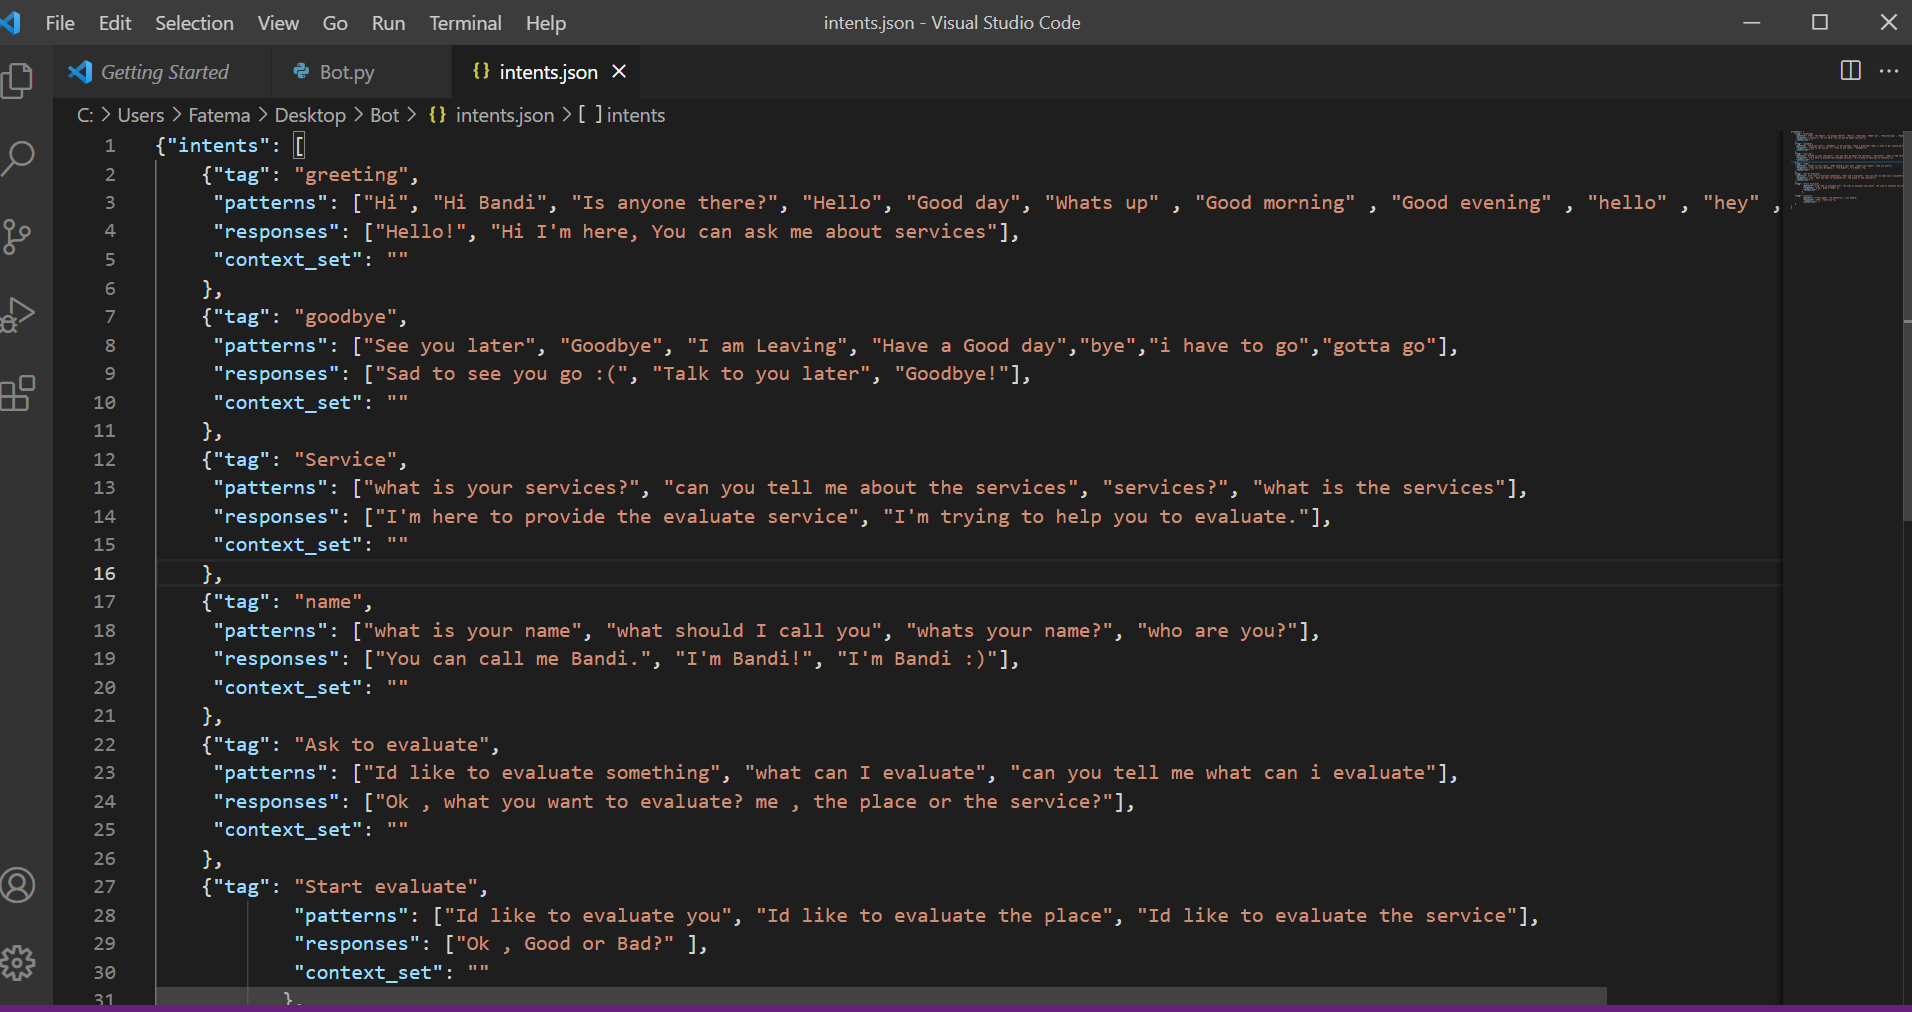
Task: Click the "I'm Bandi!" response string
Action: point(744,659)
